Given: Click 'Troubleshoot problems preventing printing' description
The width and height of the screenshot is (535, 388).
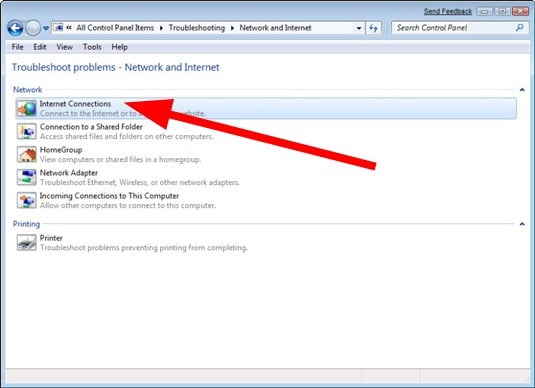Looking at the screenshot, I should tap(144, 248).
